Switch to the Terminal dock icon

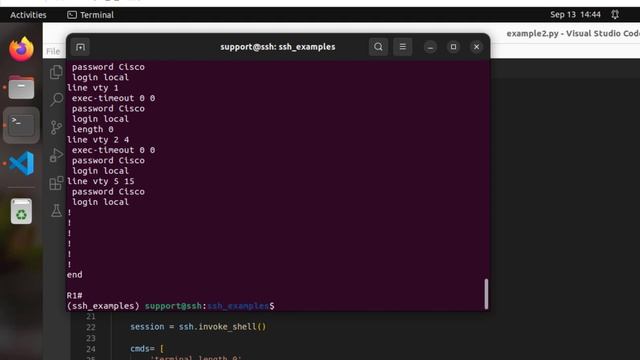pyautogui.click(x=21, y=125)
